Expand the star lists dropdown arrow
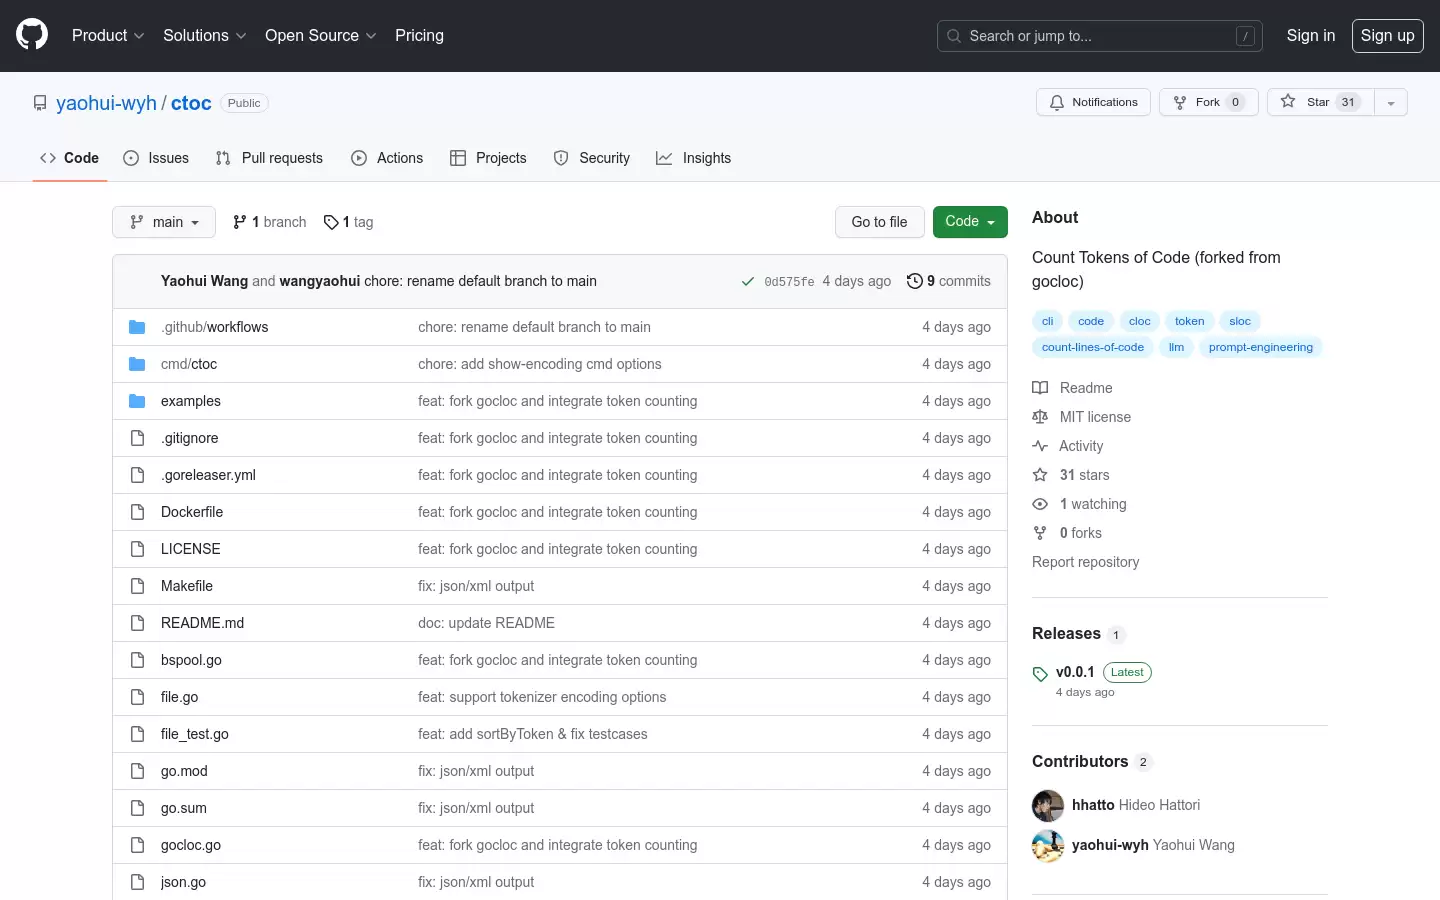This screenshot has width=1440, height=900. [1391, 102]
